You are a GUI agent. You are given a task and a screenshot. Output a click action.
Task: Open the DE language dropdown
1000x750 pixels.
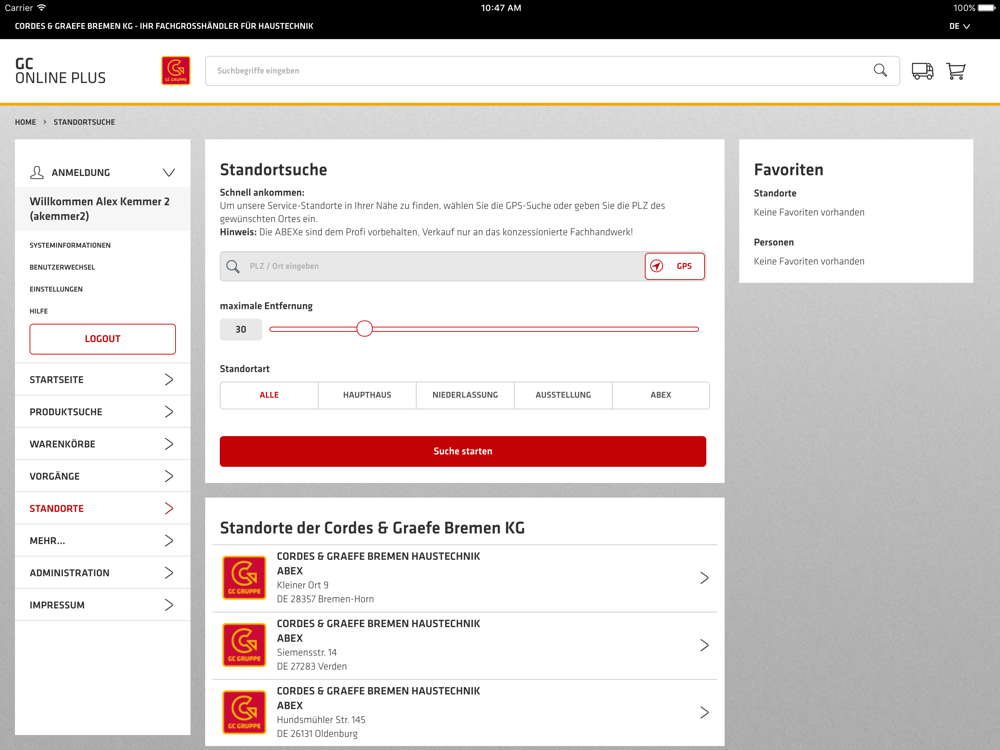click(959, 26)
